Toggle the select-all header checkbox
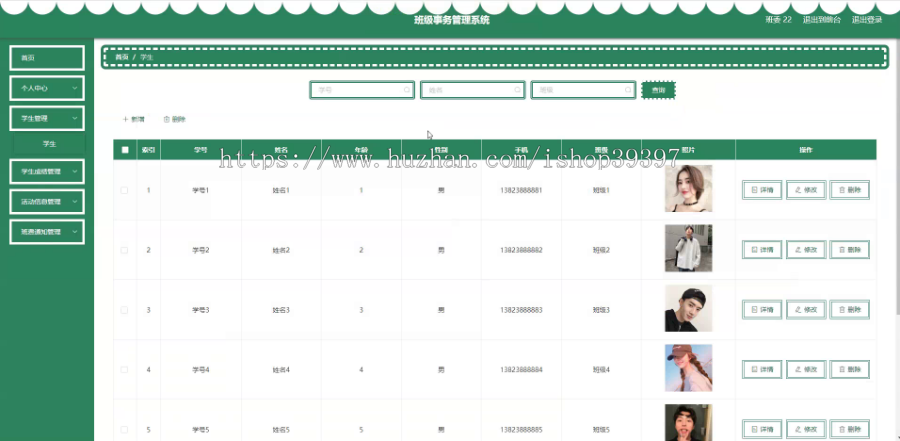900x441 pixels. pyautogui.click(x=125, y=150)
